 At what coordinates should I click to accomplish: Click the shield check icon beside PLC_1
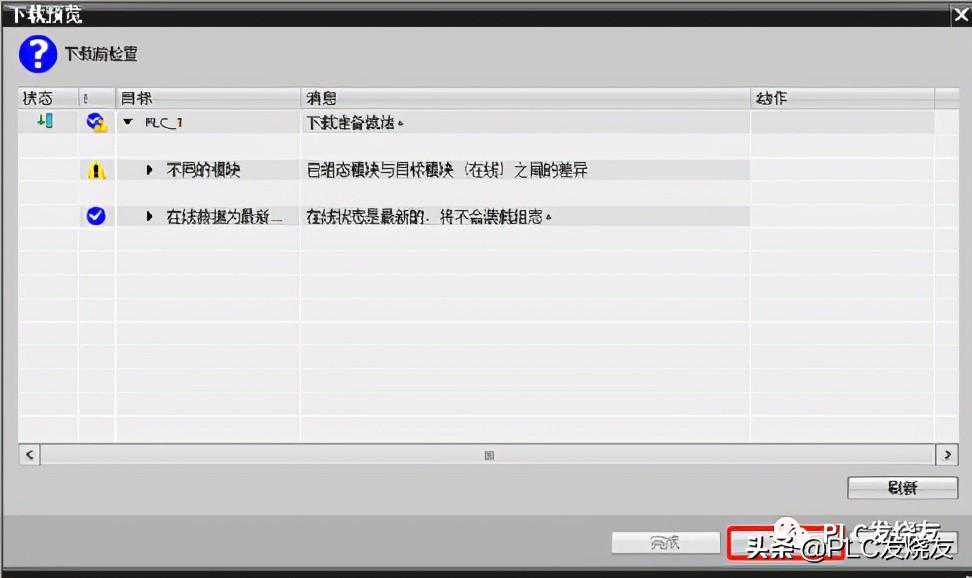tap(96, 122)
